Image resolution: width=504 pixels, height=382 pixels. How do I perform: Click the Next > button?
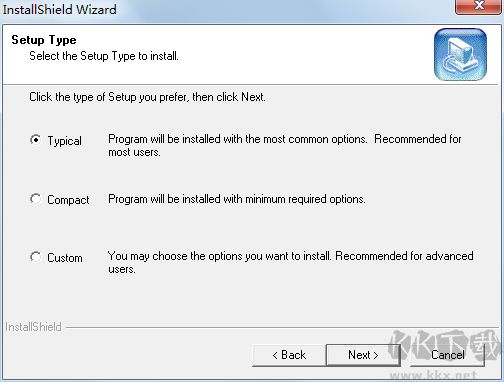363,355
